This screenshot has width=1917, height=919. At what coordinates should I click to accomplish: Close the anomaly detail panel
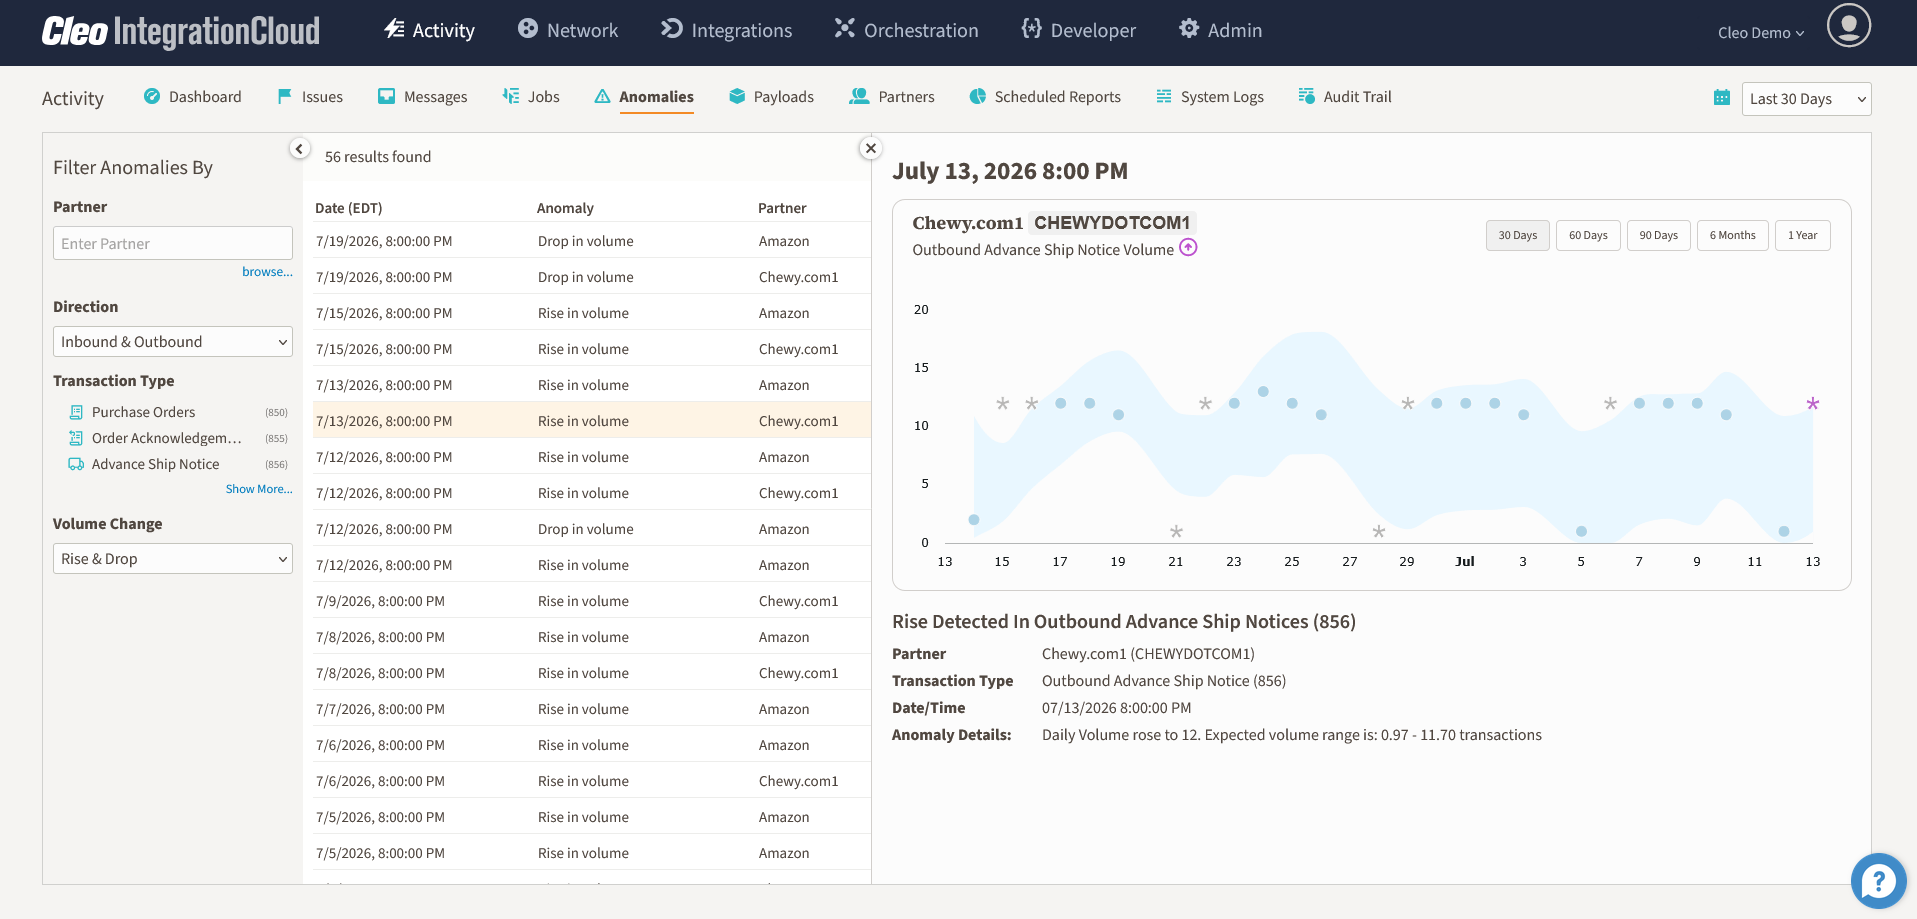click(x=871, y=149)
